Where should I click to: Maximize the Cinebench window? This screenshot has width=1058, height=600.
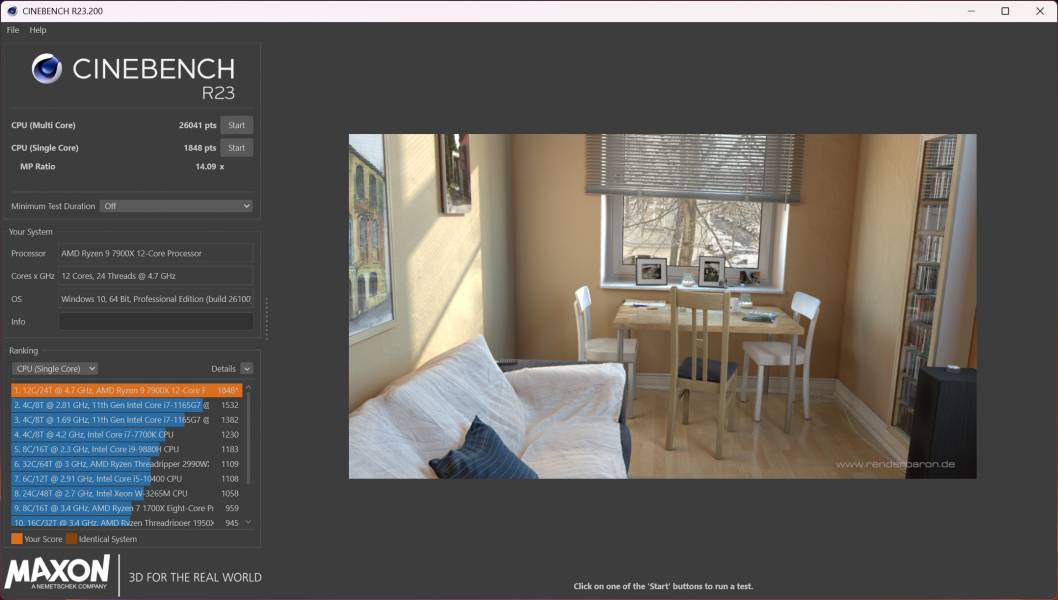(1005, 11)
